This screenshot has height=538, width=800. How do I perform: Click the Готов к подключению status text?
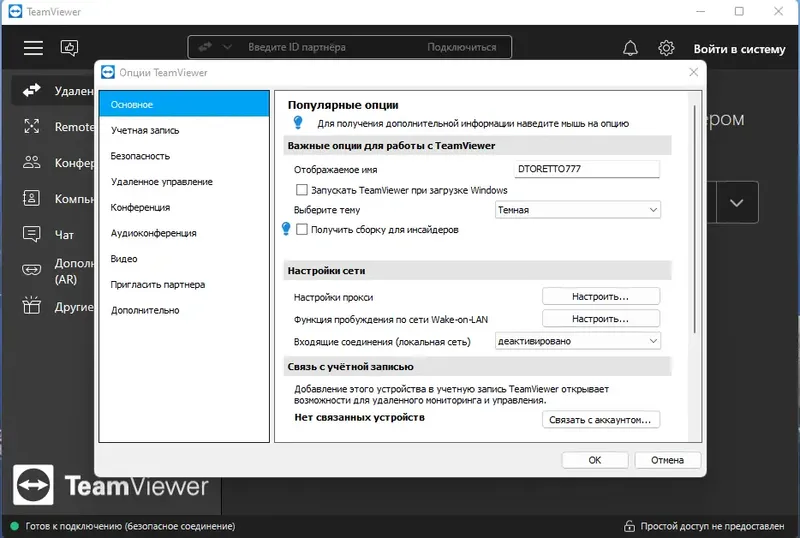coord(130,526)
